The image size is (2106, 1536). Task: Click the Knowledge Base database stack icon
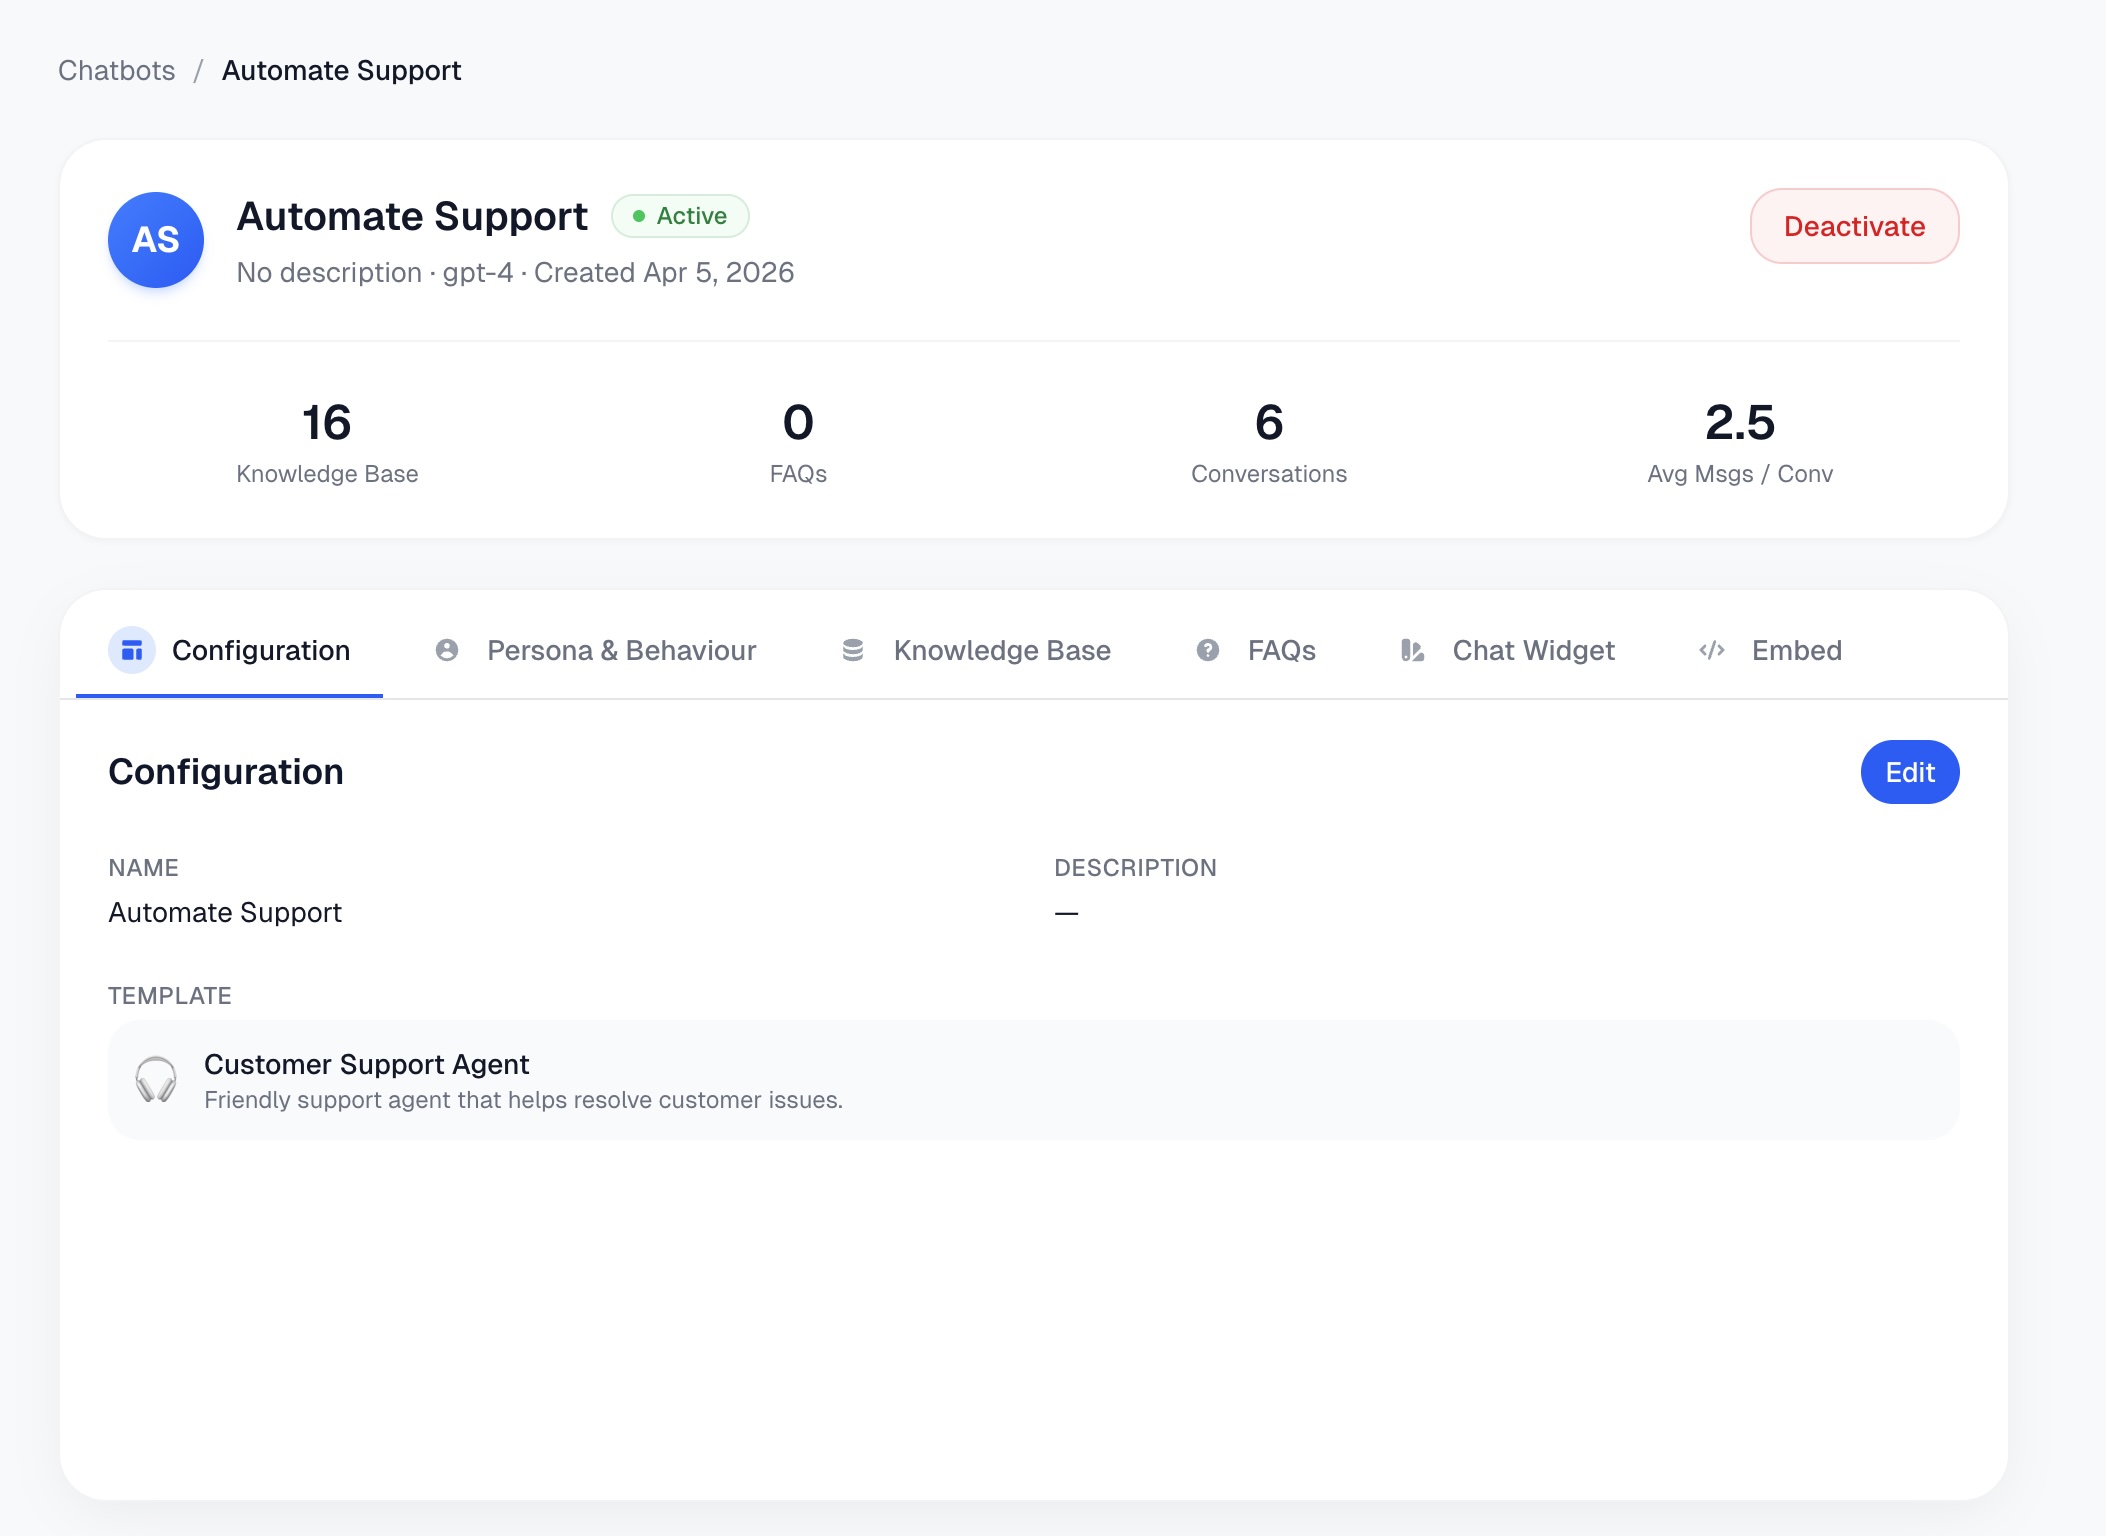click(x=853, y=651)
